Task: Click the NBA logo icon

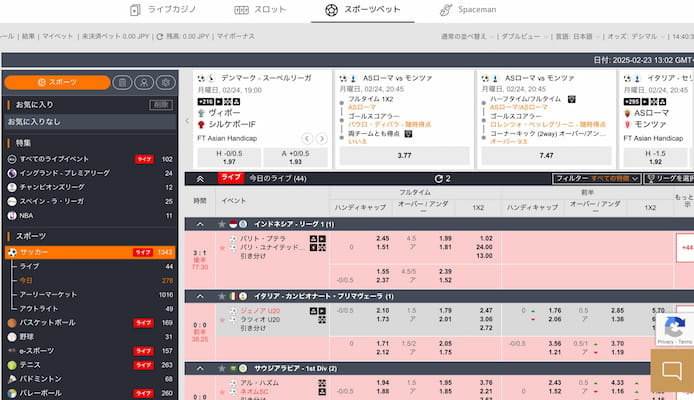Action: [12, 215]
